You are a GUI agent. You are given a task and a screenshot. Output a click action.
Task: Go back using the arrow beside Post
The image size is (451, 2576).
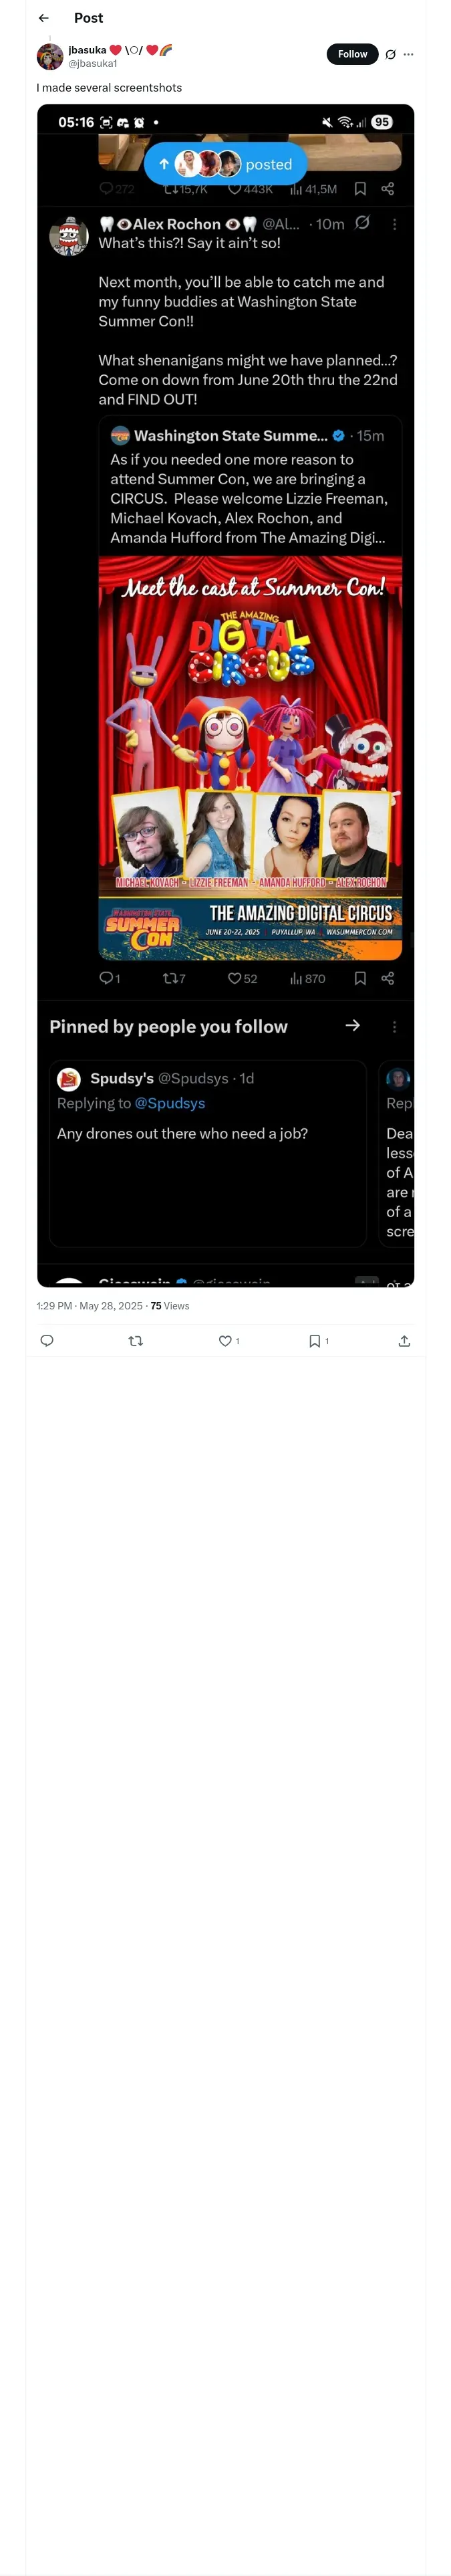[43, 18]
